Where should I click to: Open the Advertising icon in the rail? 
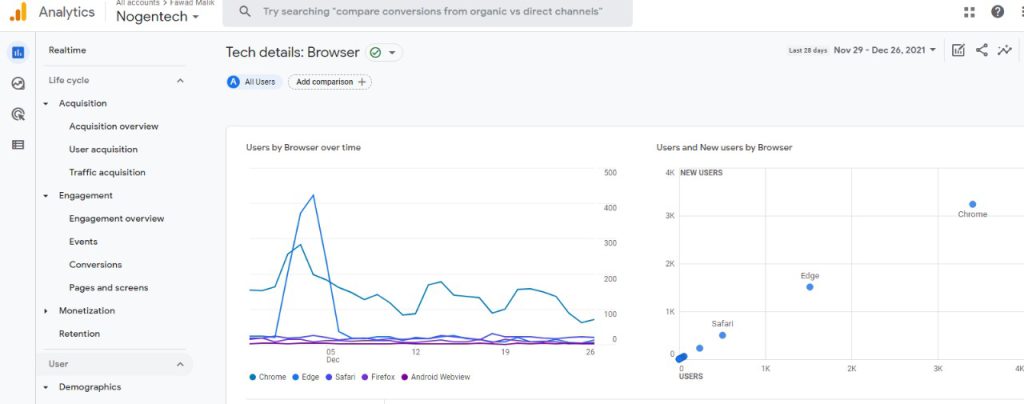[x=18, y=115]
